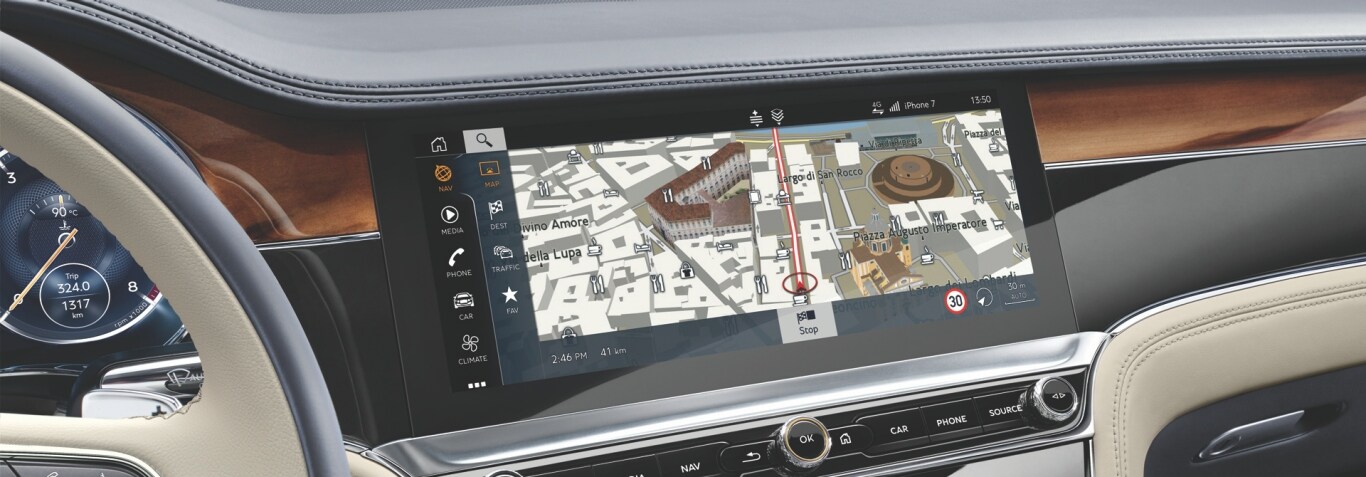Tap the 2:46 PM arrival time
Image resolution: width=1366 pixels, height=477 pixels.
[567, 355]
